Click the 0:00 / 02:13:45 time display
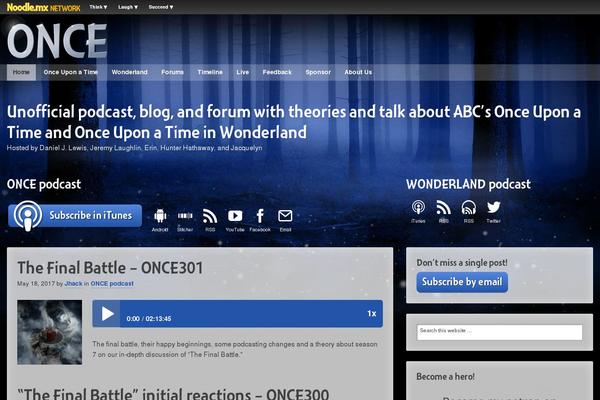 pos(149,319)
